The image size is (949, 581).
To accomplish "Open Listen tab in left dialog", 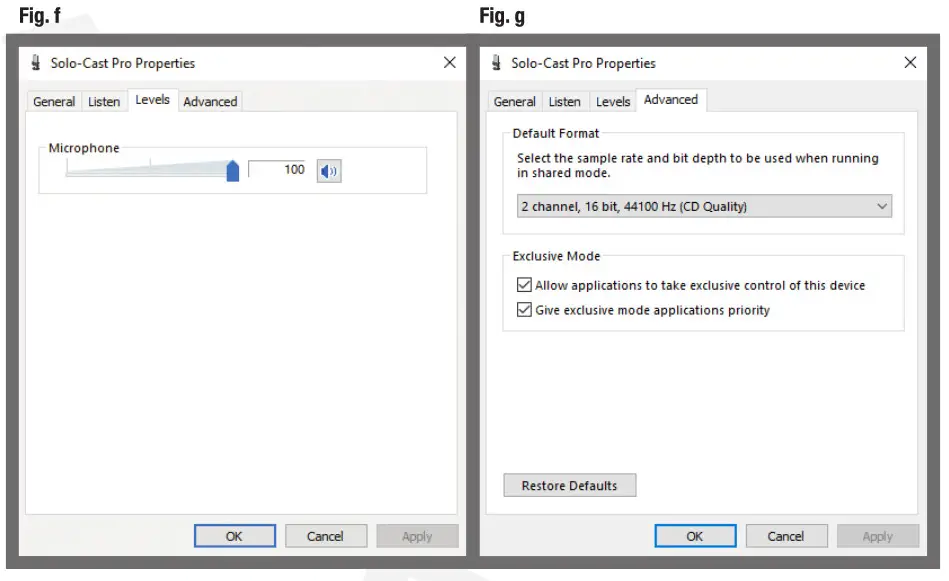I will pos(104,102).
